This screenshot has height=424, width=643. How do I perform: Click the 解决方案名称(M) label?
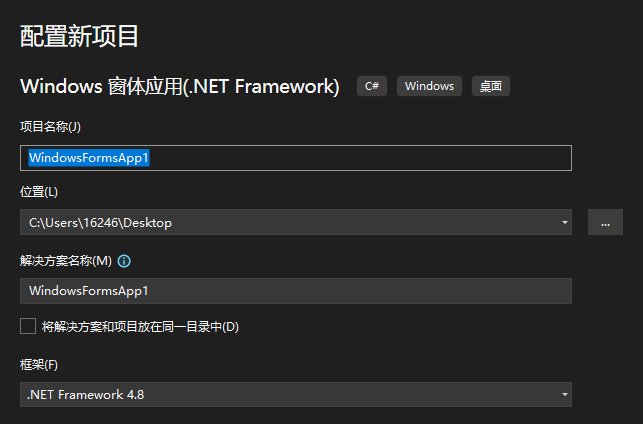tap(66, 261)
